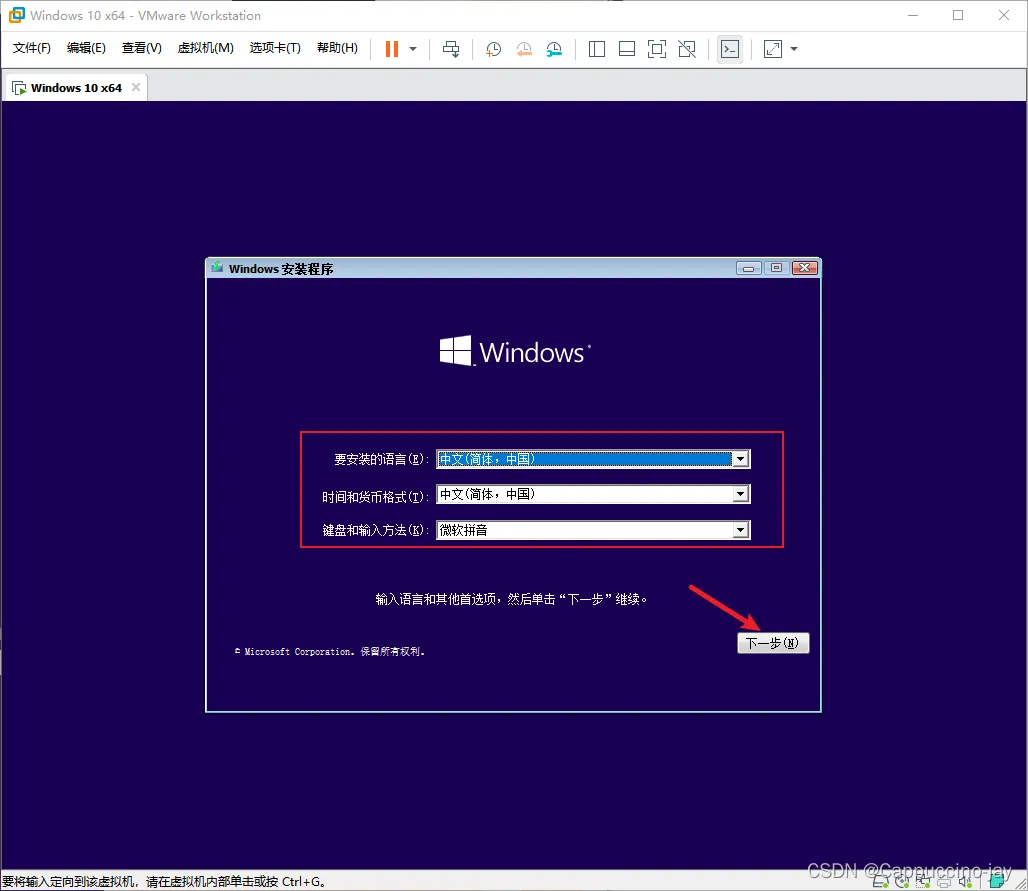Image resolution: width=1028 pixels, height=891 pixels.
Task: Close the Windows 安装程序 dialog
Action: (804, 268)
